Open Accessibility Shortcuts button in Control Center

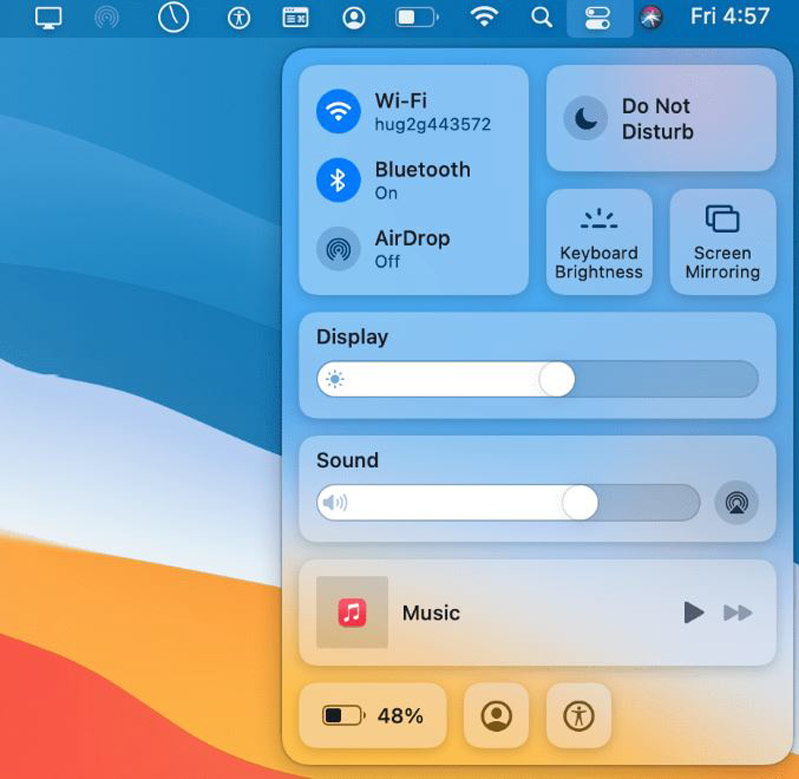579,715
